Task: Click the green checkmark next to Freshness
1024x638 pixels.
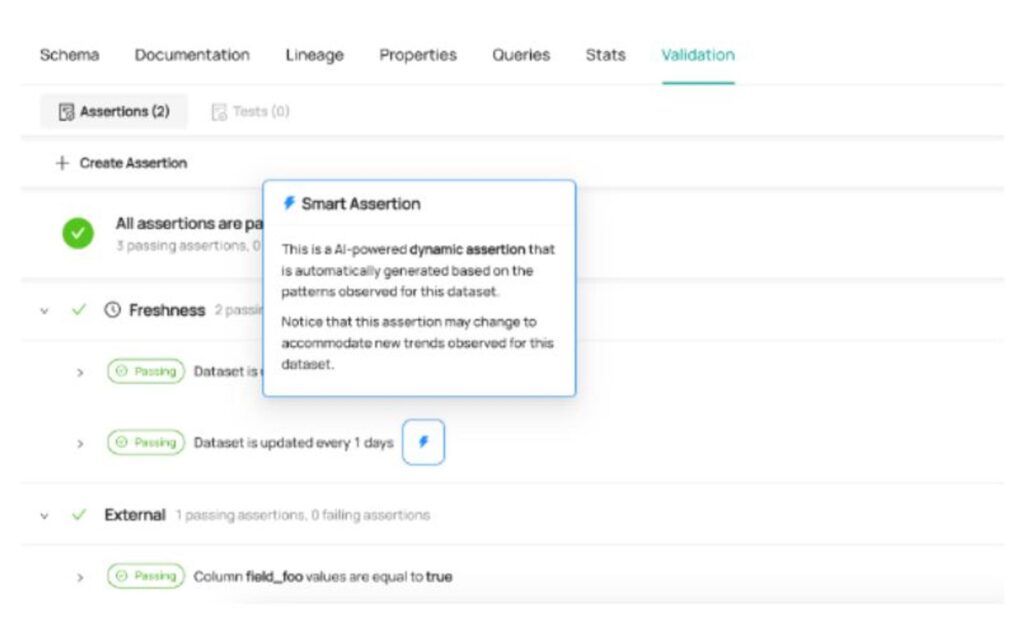Action: coord(79,310)
